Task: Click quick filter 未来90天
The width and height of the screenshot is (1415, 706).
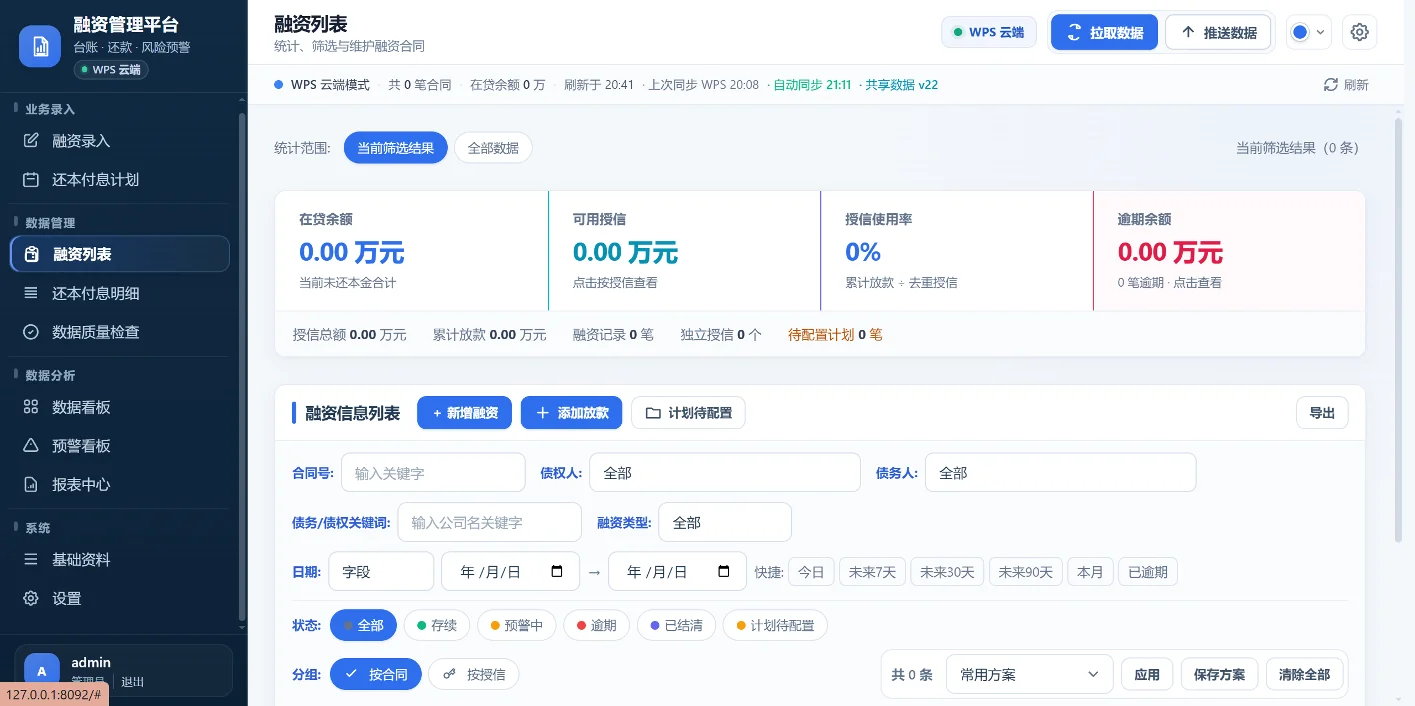Action: [x=1026, y=572]
